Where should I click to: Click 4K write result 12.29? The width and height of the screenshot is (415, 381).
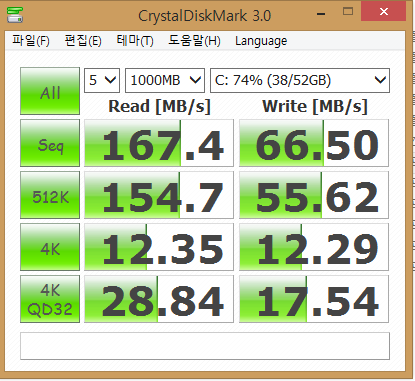click(x=314, y=247)
